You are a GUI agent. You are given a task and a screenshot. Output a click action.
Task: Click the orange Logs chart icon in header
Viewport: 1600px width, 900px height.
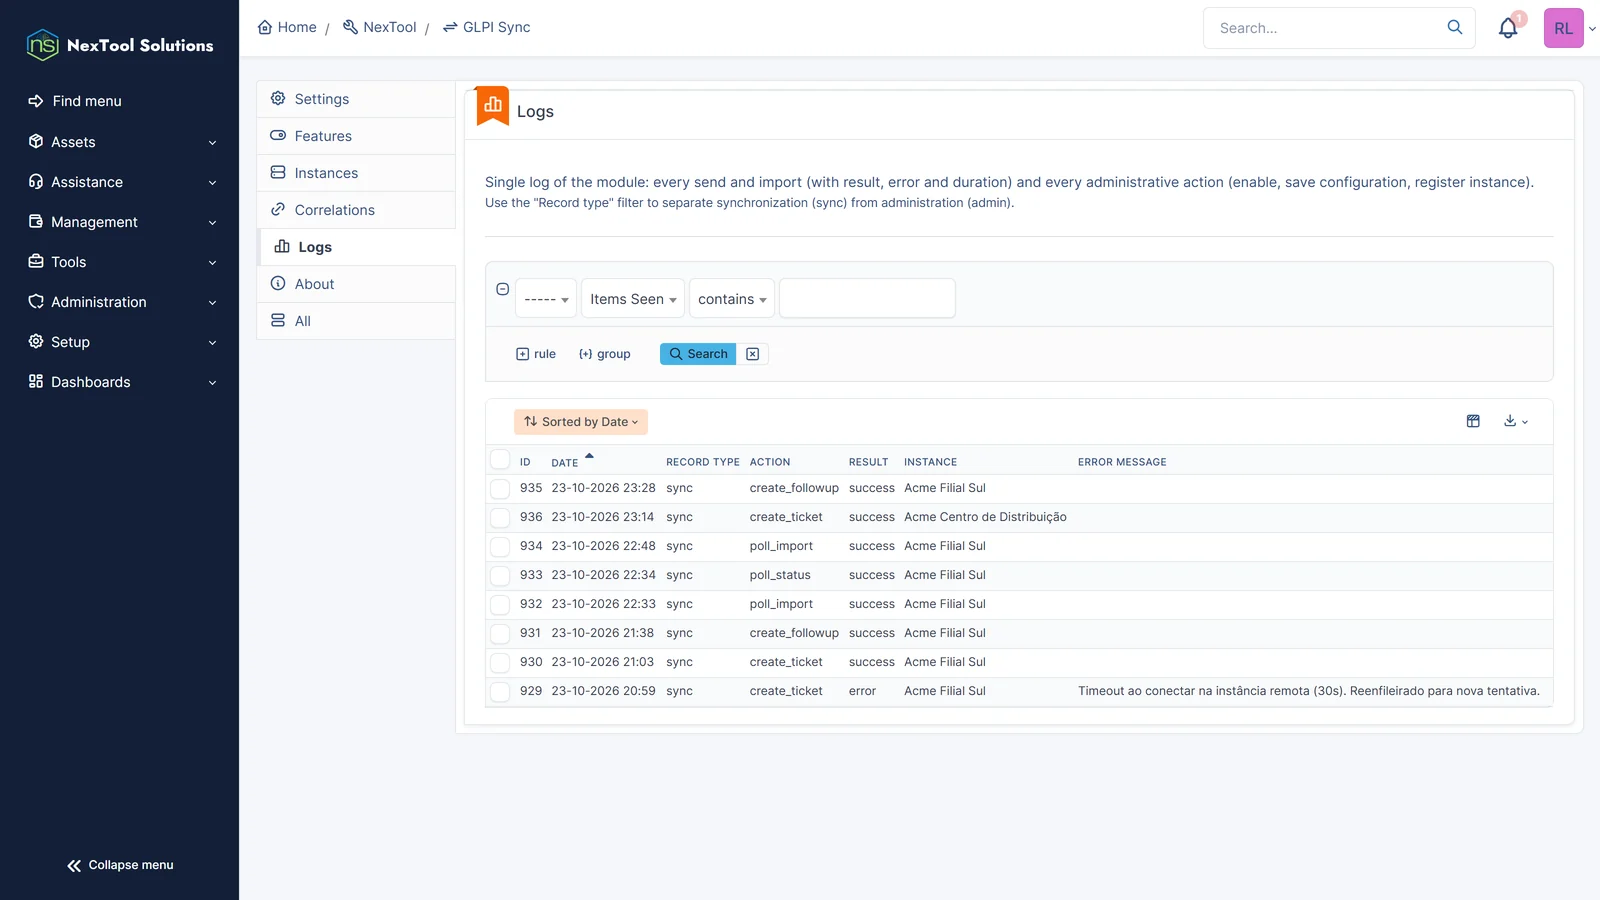coord(493,105)
